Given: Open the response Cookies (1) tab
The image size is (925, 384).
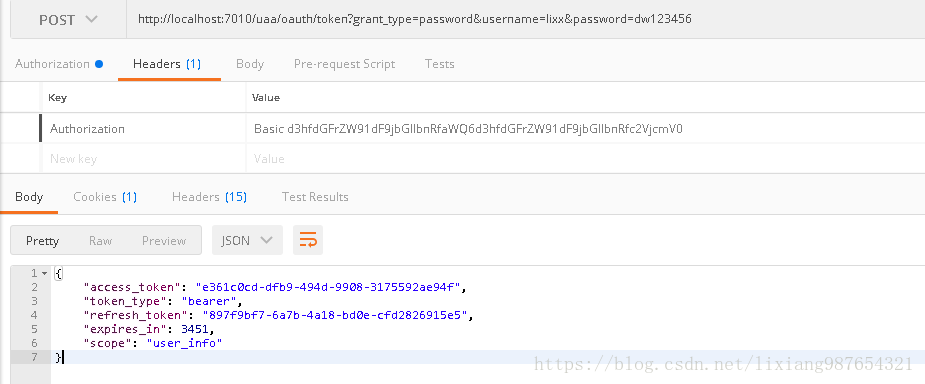Looking at the screenshot, I should point(105,197).
